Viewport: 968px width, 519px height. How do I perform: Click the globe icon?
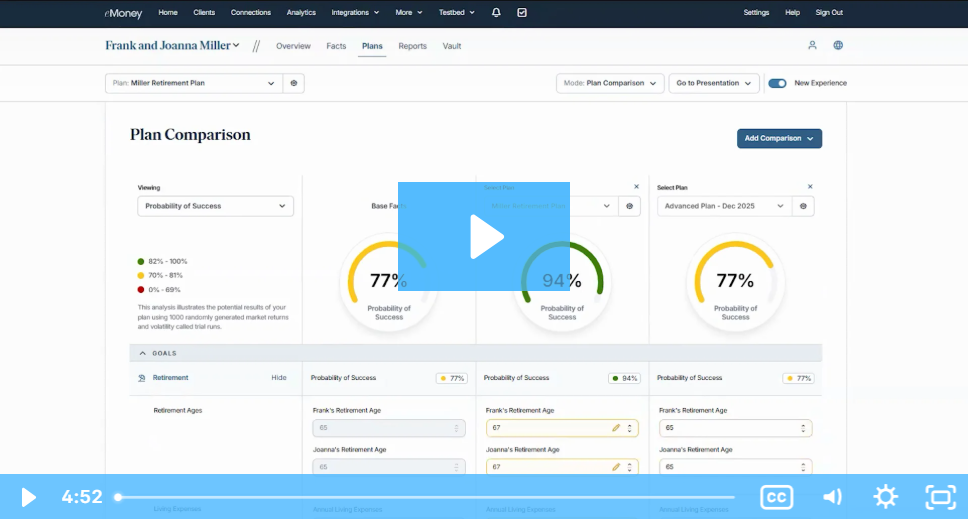click(x=838, y=46)
